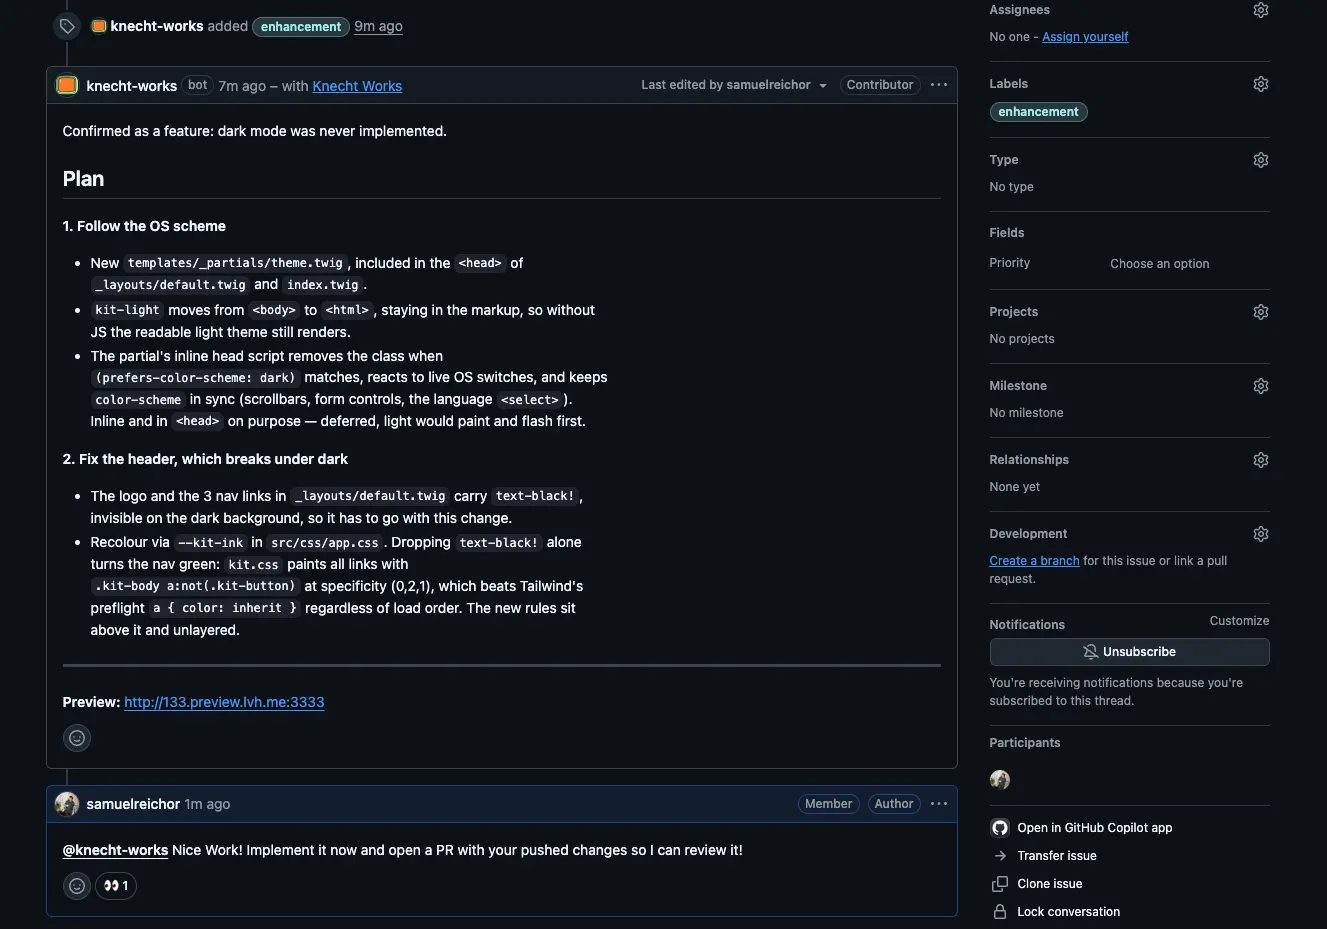This screenshot has height=929, width=1327.
Task: Open Knecht Works app link
Action: (357, 86)
